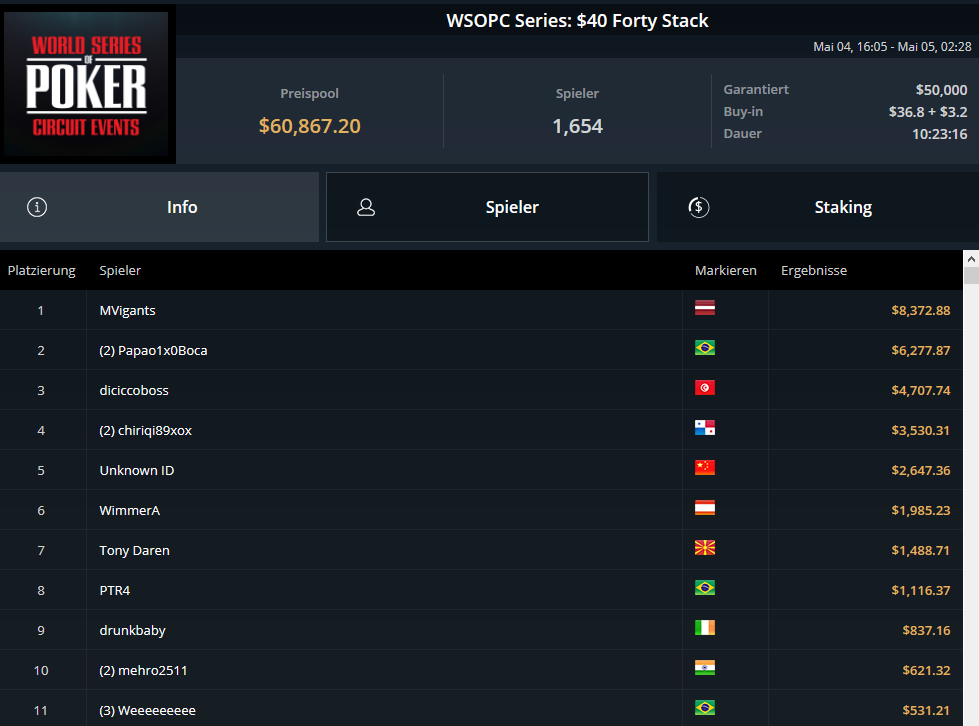
Task: Select player (3) Weeeeeeeee
Action: pyautogui.click(x=147, y=710)
